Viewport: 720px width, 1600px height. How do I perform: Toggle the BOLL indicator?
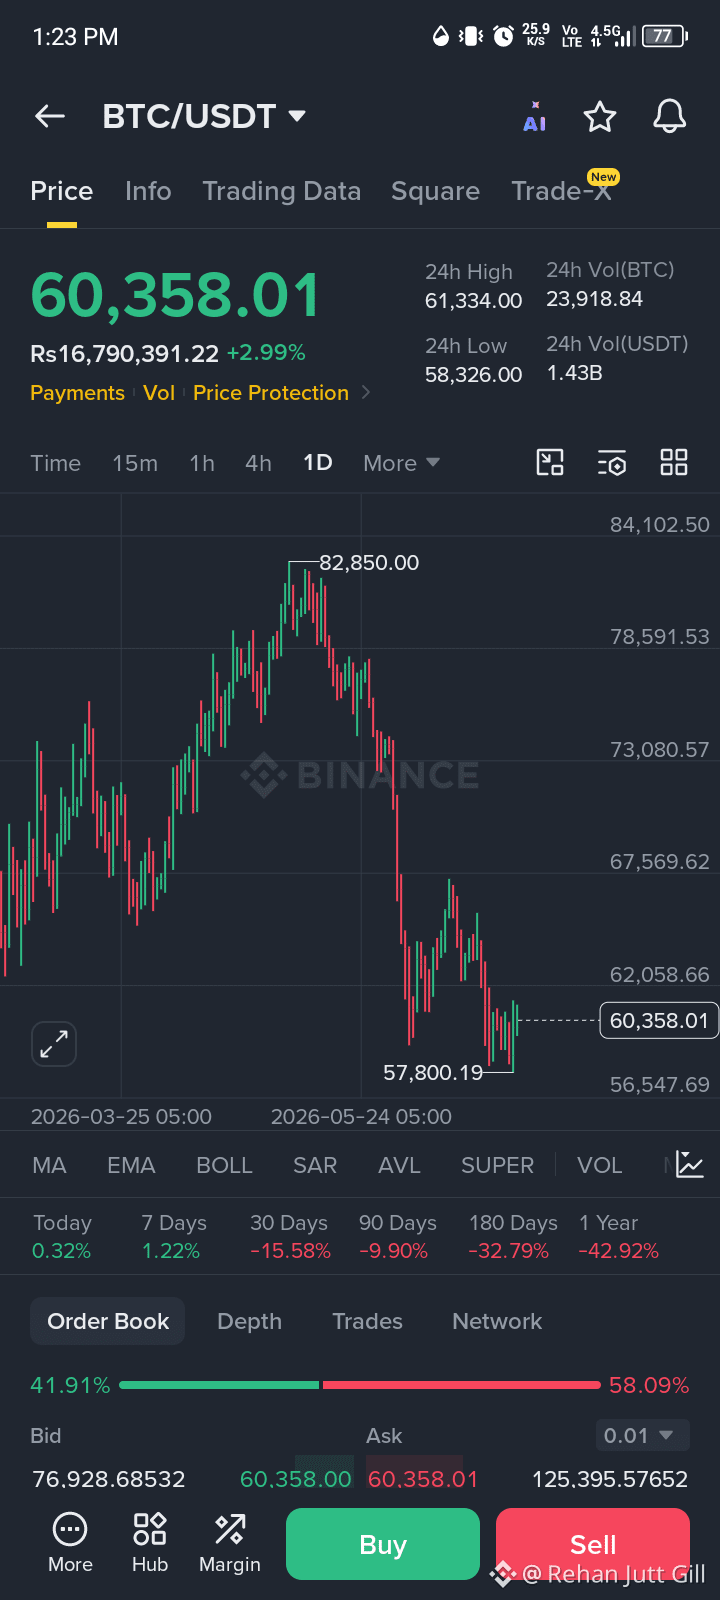(x=224, y=1165)
